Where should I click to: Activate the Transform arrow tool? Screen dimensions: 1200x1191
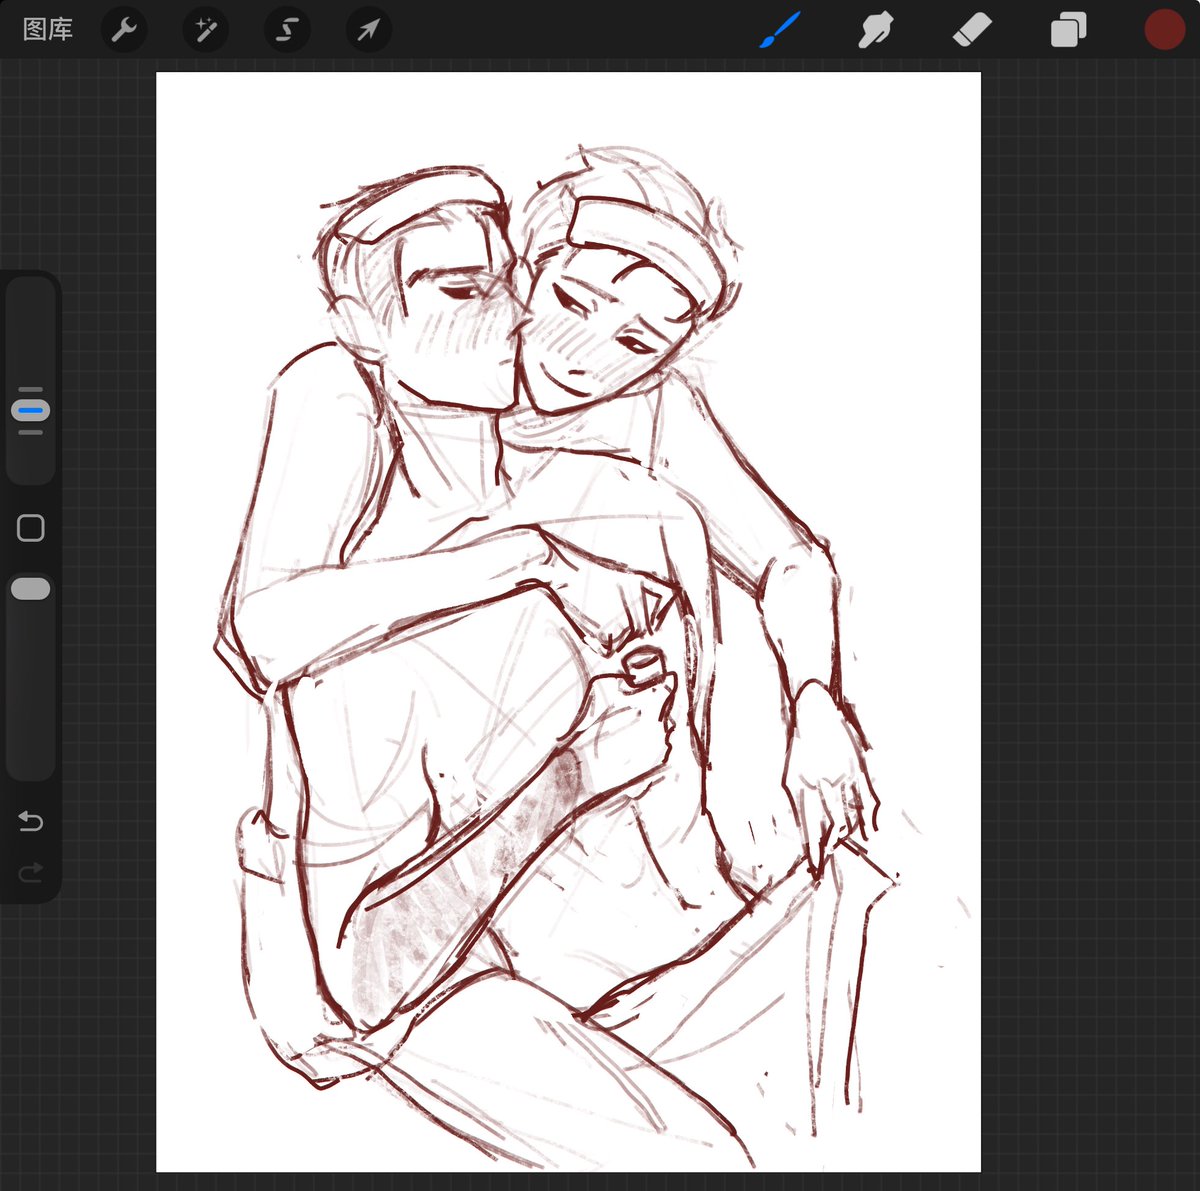coord(368,30)
